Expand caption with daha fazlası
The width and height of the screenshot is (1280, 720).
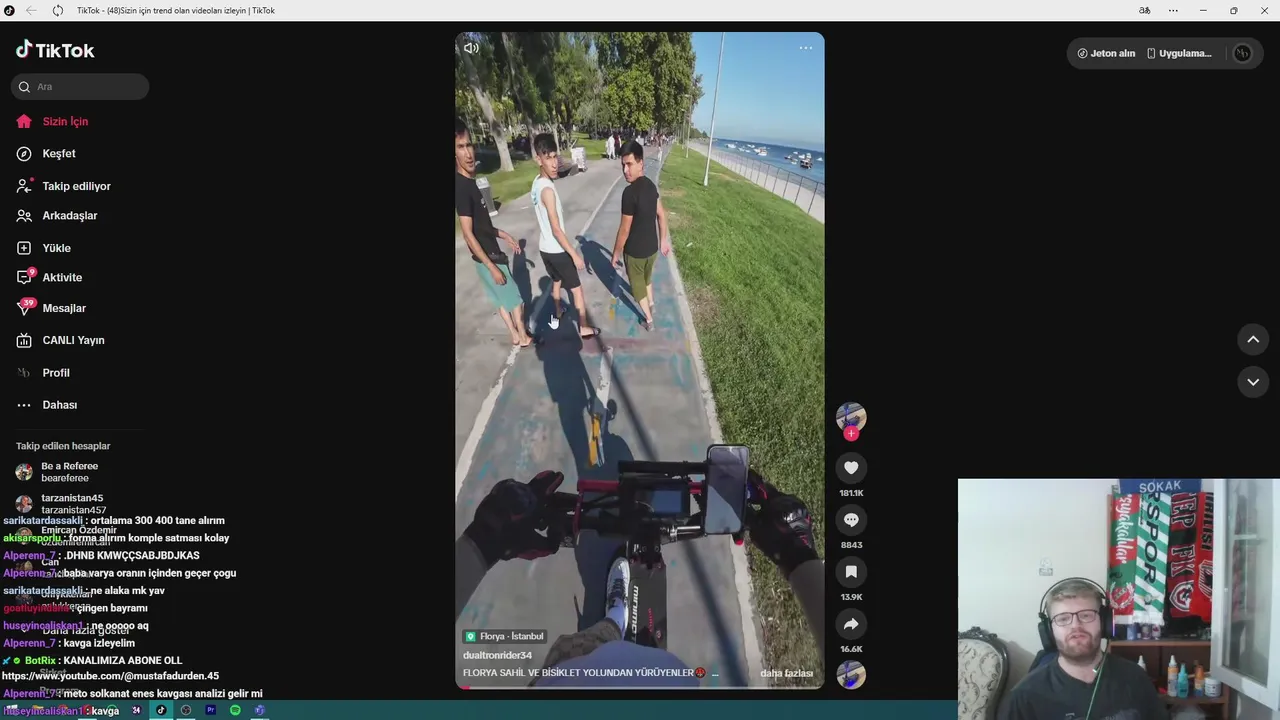786,673
